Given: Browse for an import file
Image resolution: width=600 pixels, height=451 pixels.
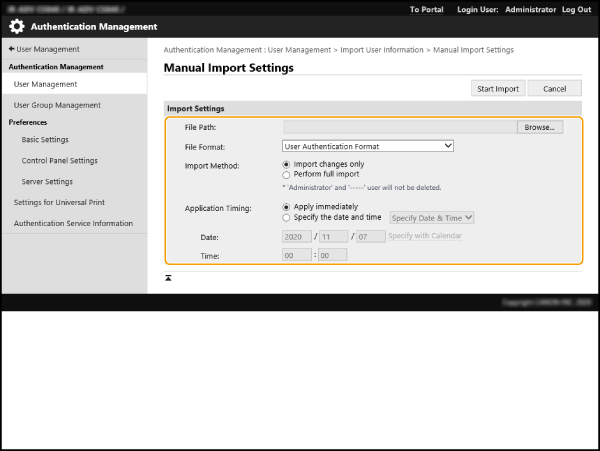Looking at the screenshot, I should (541, 128).
